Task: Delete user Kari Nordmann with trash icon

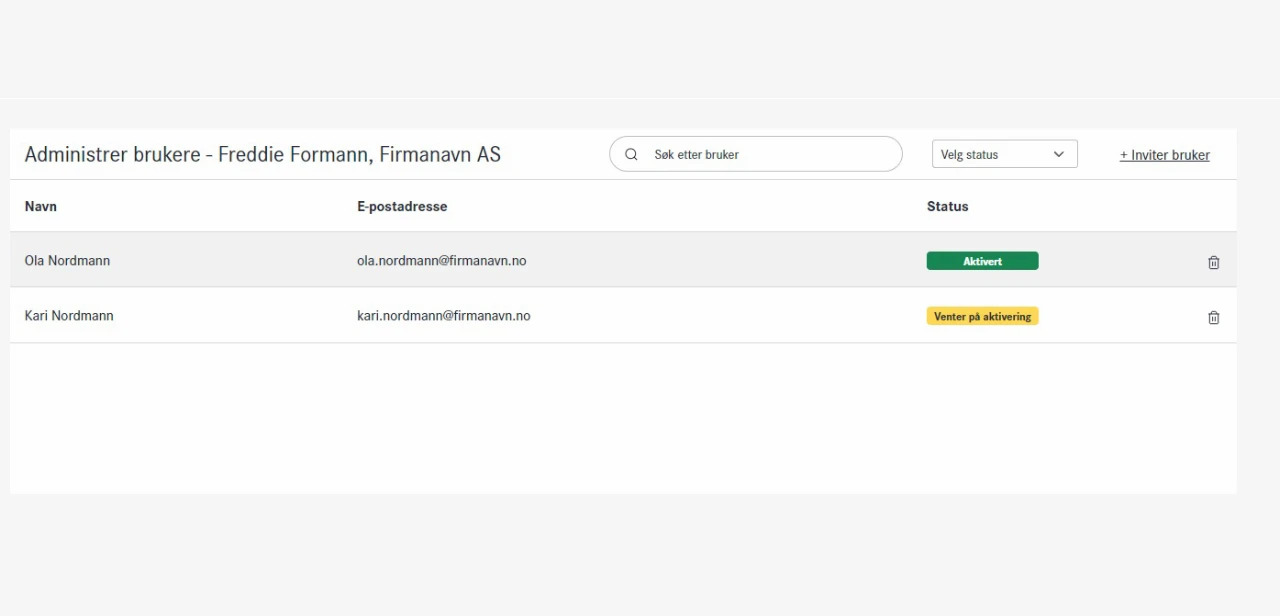Action: (x=1213, y=317)
